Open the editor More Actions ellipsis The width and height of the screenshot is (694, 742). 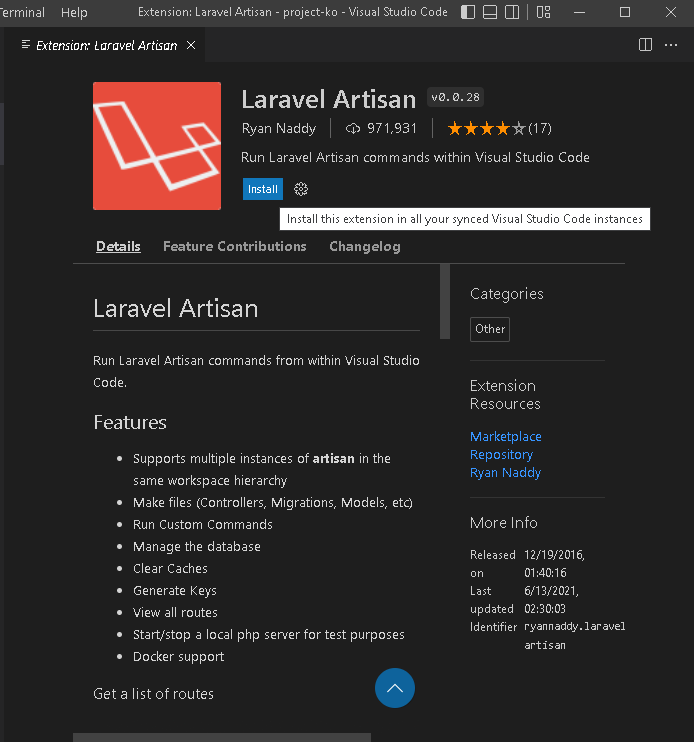tap(671, 45)
